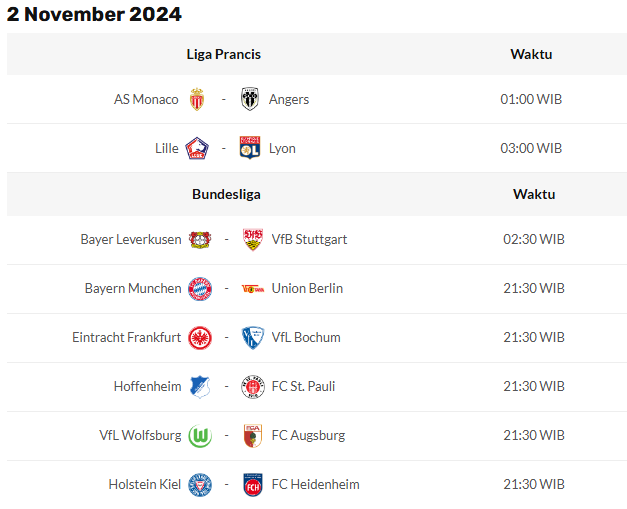Select the VfL Bochum badge
Viewport: 627px width, 509px height.
[253, 337]
